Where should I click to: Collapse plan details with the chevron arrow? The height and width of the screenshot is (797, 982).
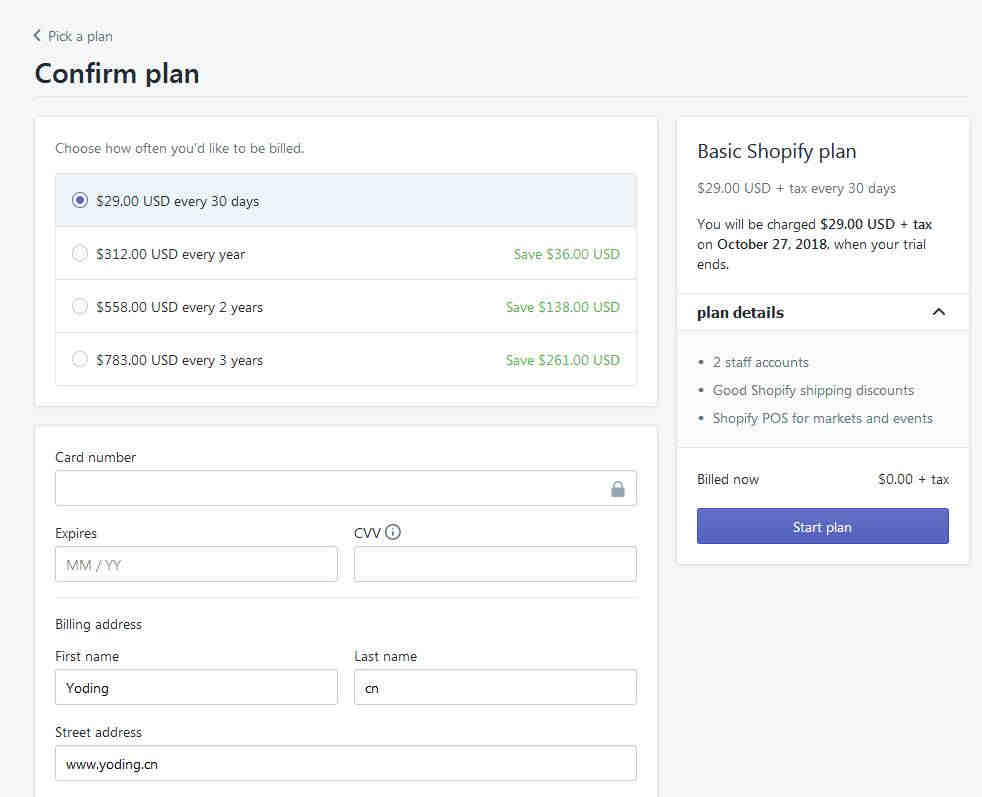pyautogui.click(x=938, y=312)
